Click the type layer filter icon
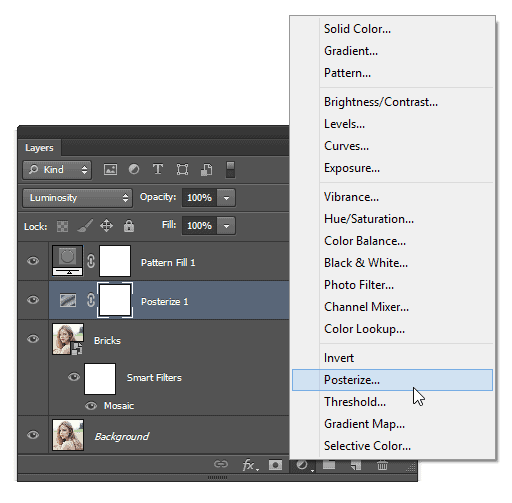512x503 pixels. [x=158, y=169]
